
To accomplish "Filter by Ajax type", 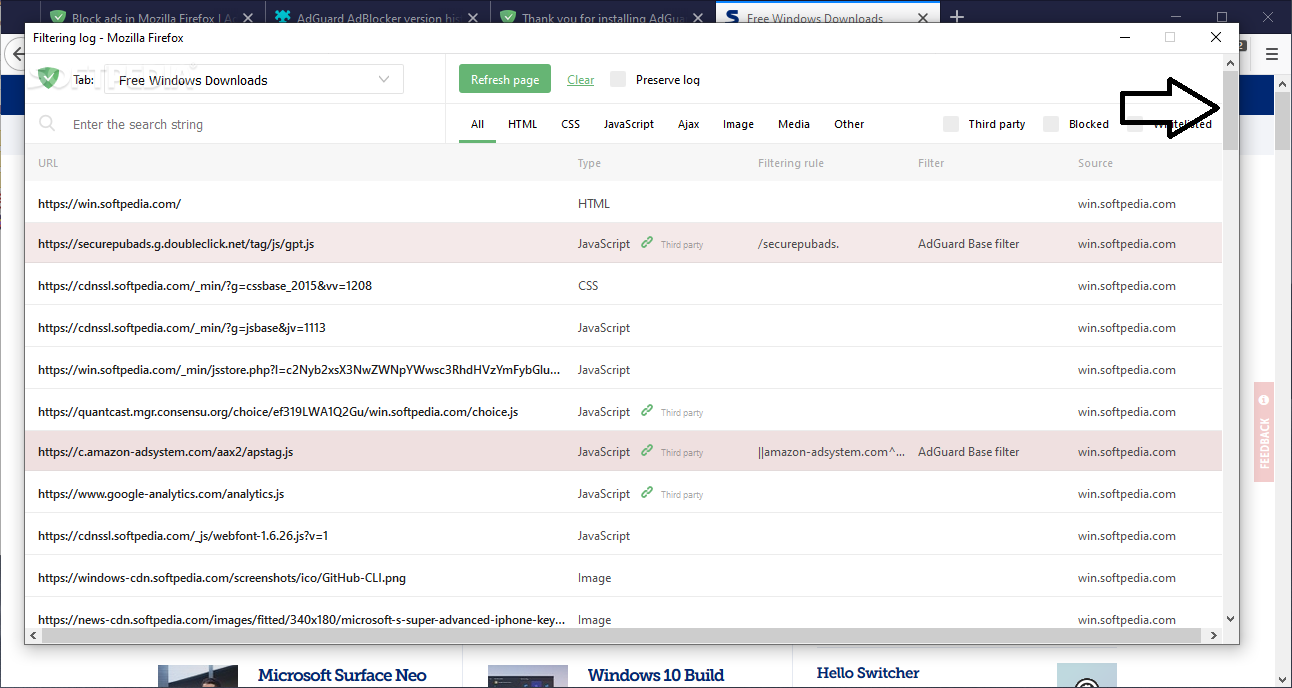I will pos(688,124).
